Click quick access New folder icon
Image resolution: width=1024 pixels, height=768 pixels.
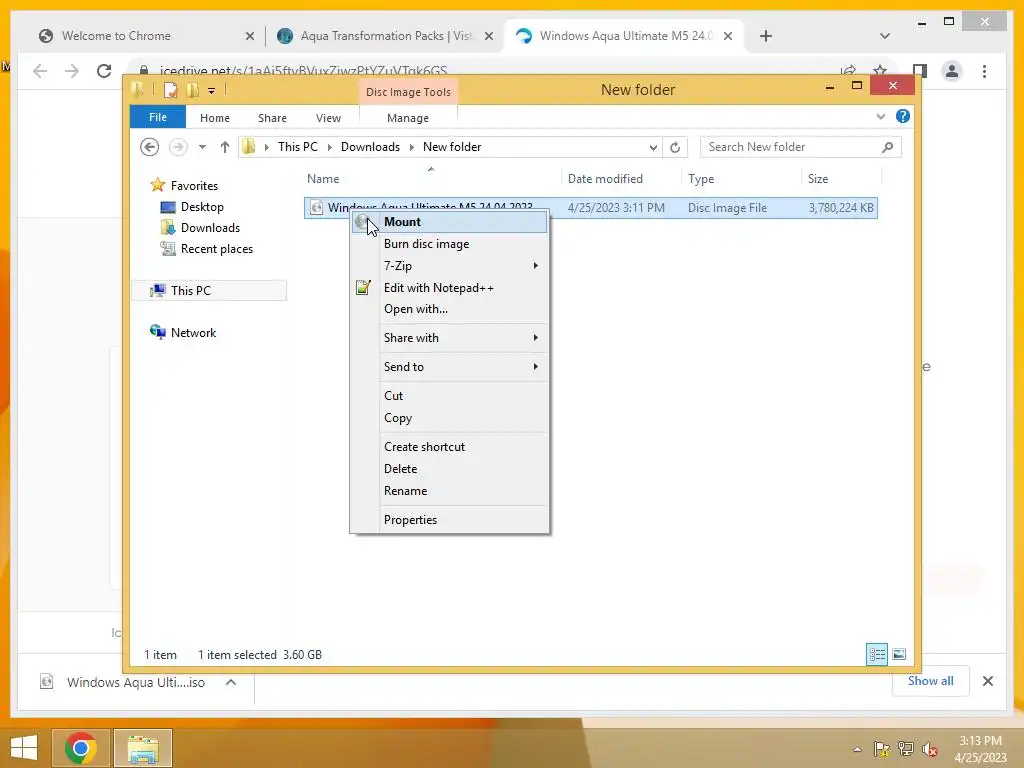pos(193,90)
